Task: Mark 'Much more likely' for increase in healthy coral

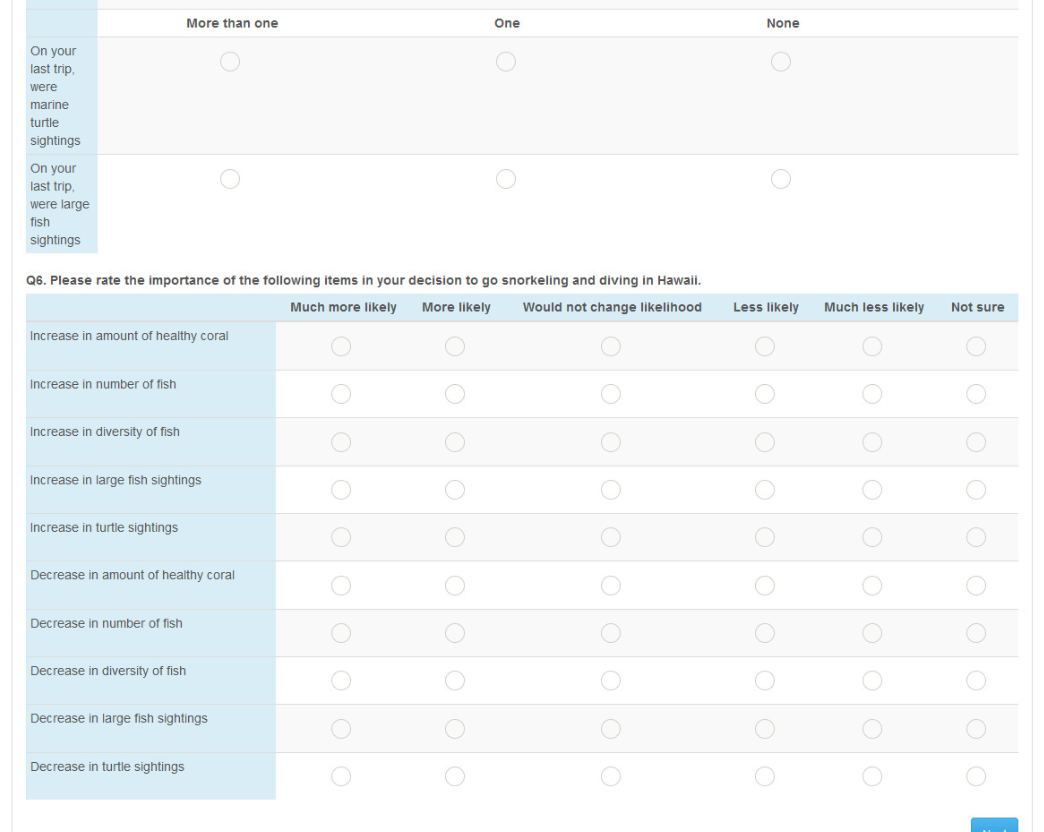Action: click(x=341, y=346)
